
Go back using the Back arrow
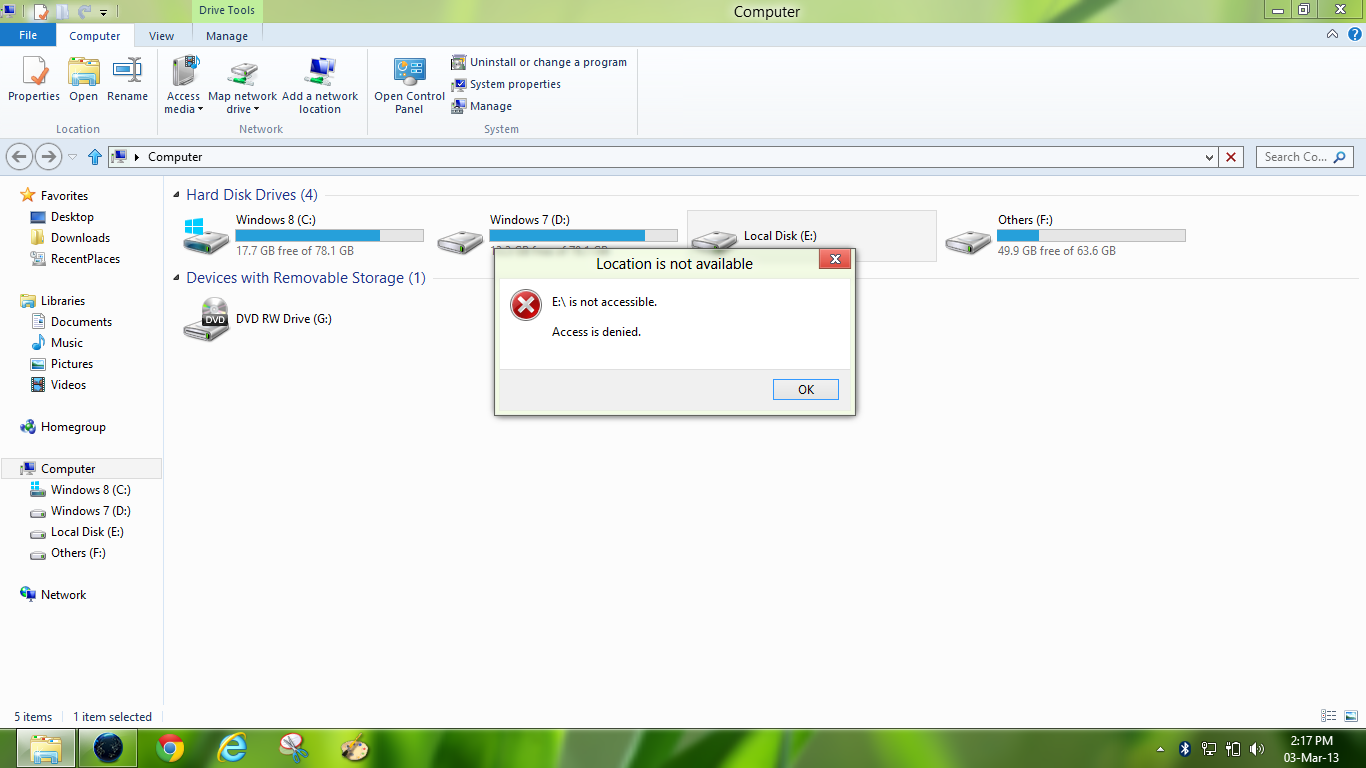click(x=19, y=157)
